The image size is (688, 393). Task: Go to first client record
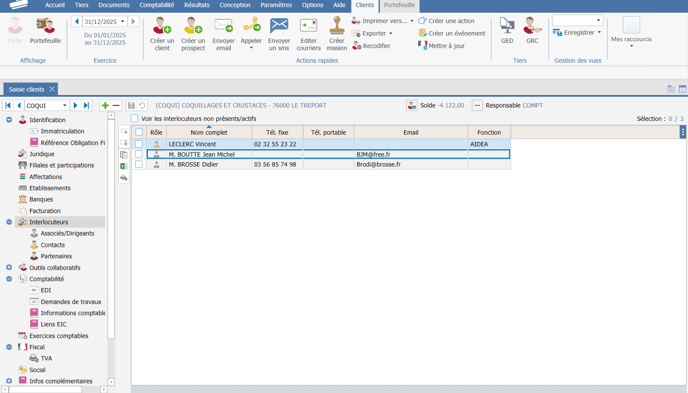(x=8, y=105)
